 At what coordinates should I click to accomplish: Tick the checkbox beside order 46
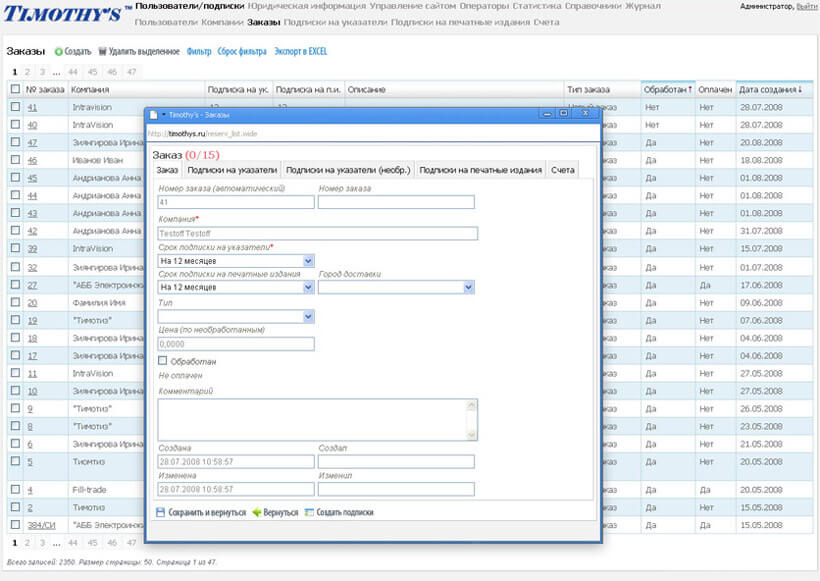pos(15,160)
